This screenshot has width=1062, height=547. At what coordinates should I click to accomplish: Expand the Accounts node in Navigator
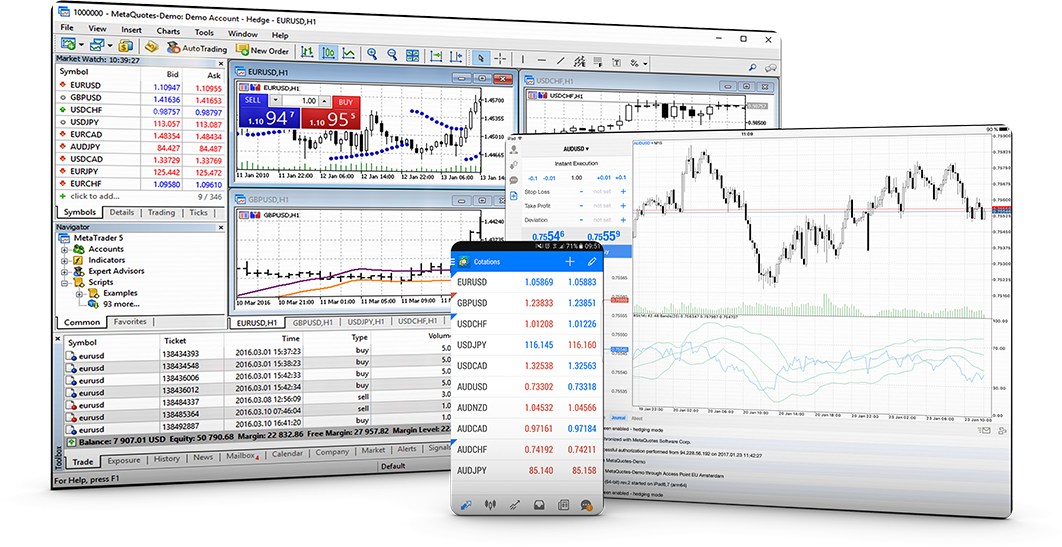click(65, 250)
